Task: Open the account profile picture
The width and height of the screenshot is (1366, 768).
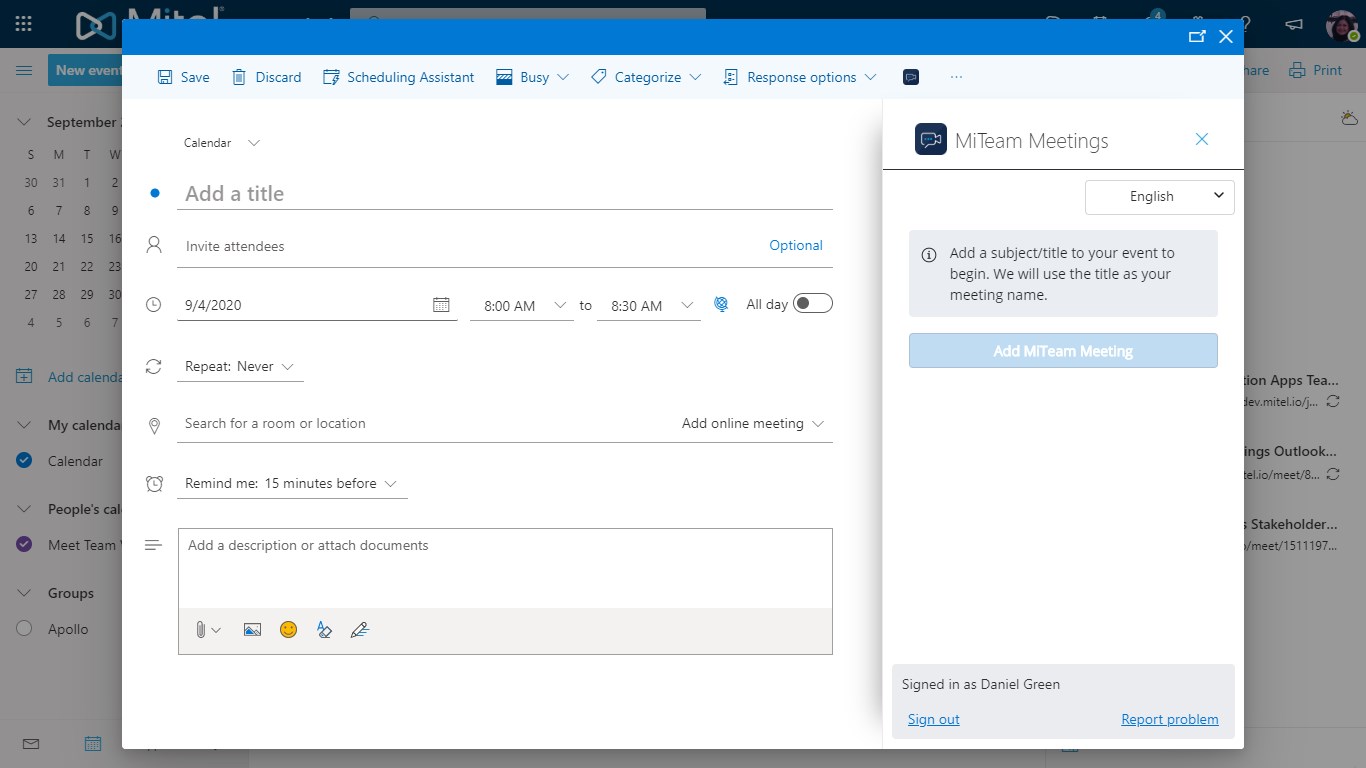Action: 1341,24
